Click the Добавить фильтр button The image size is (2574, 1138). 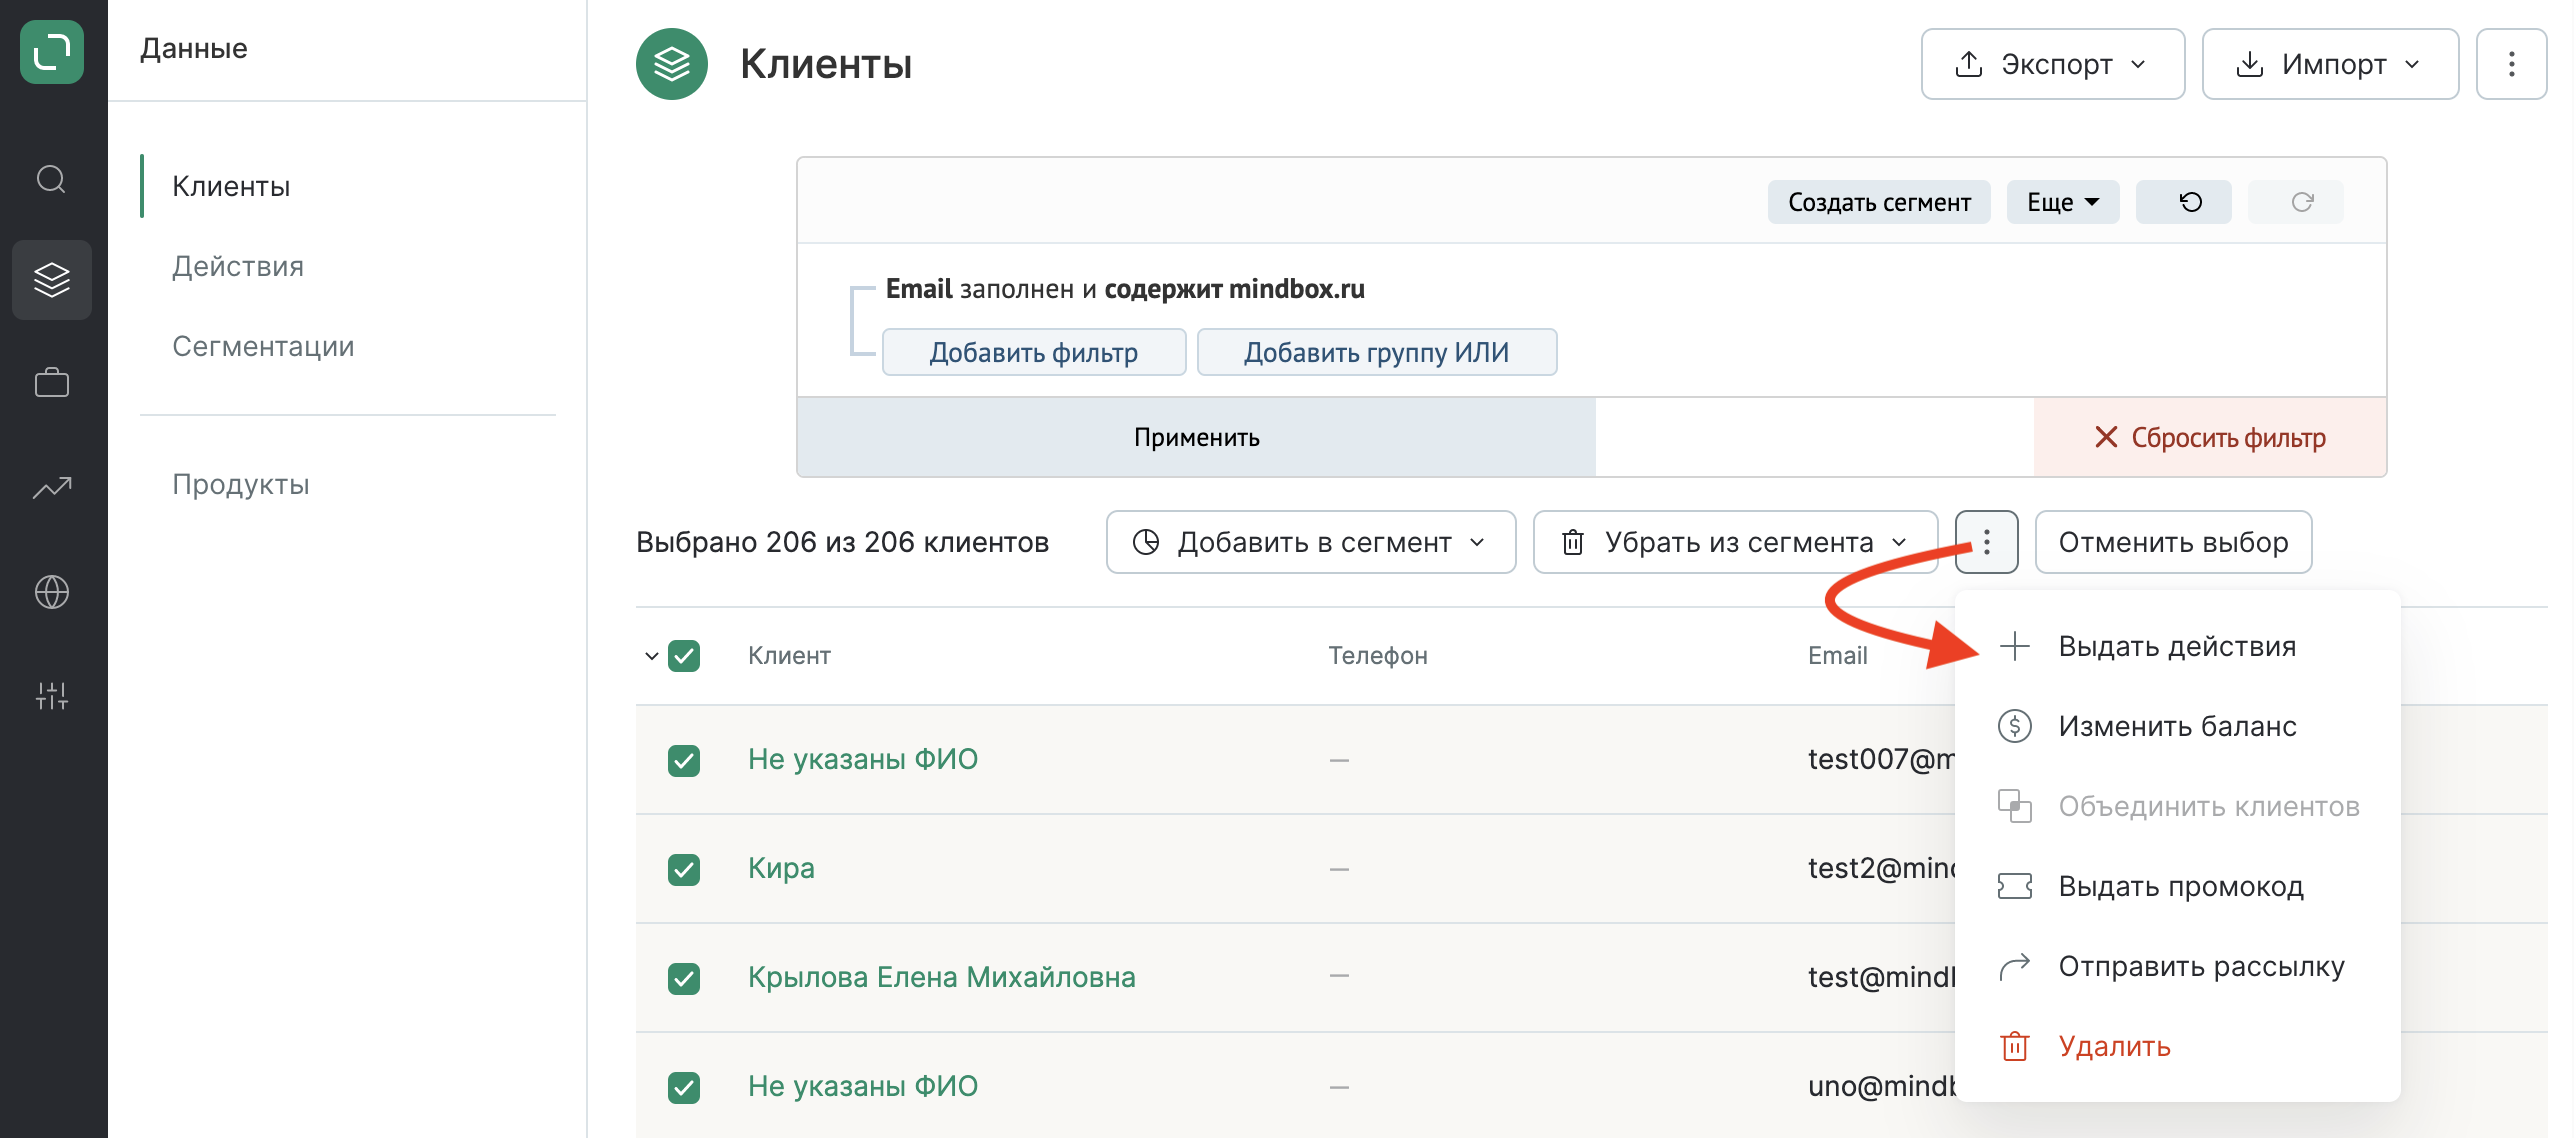tap(1034, 352)
